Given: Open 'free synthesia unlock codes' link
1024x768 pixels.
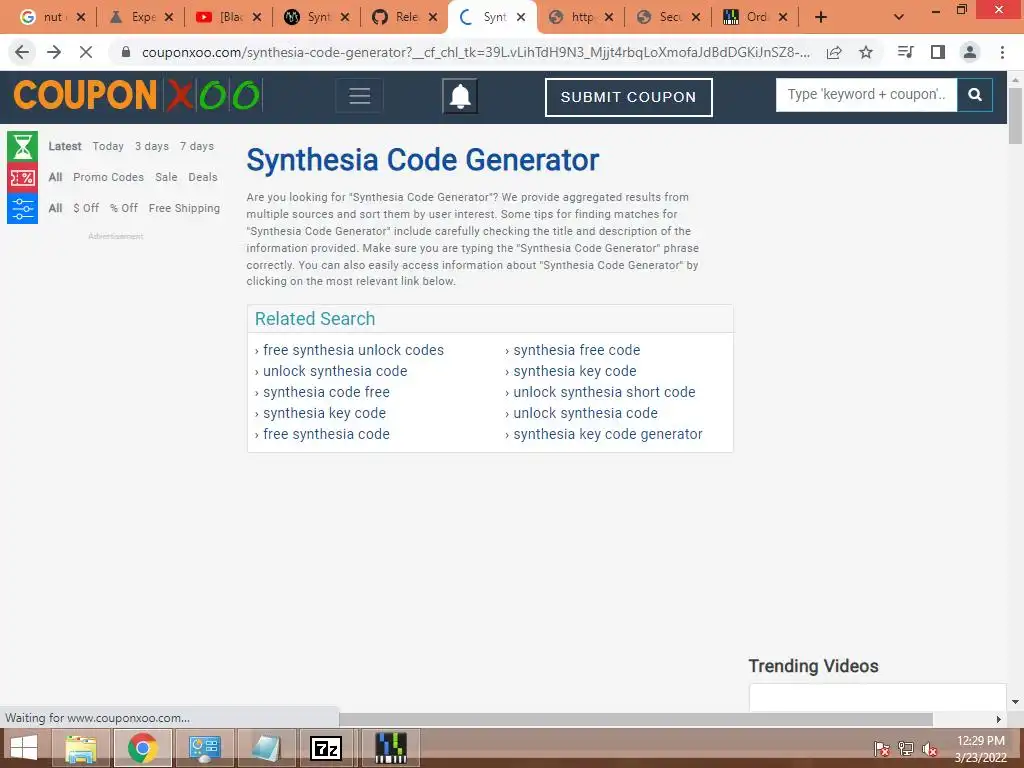Looking at the screenshot, I should coord(353,350).
